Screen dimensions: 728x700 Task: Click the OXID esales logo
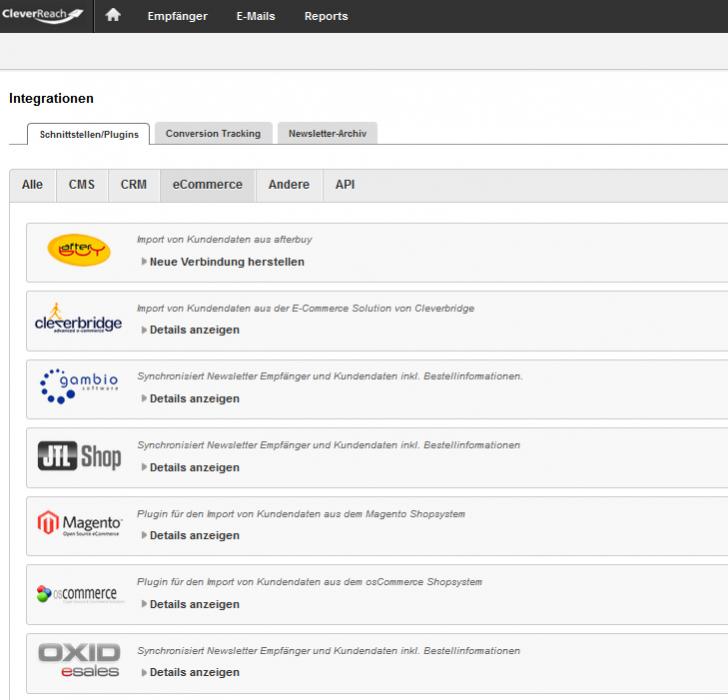tap(79, 661)
